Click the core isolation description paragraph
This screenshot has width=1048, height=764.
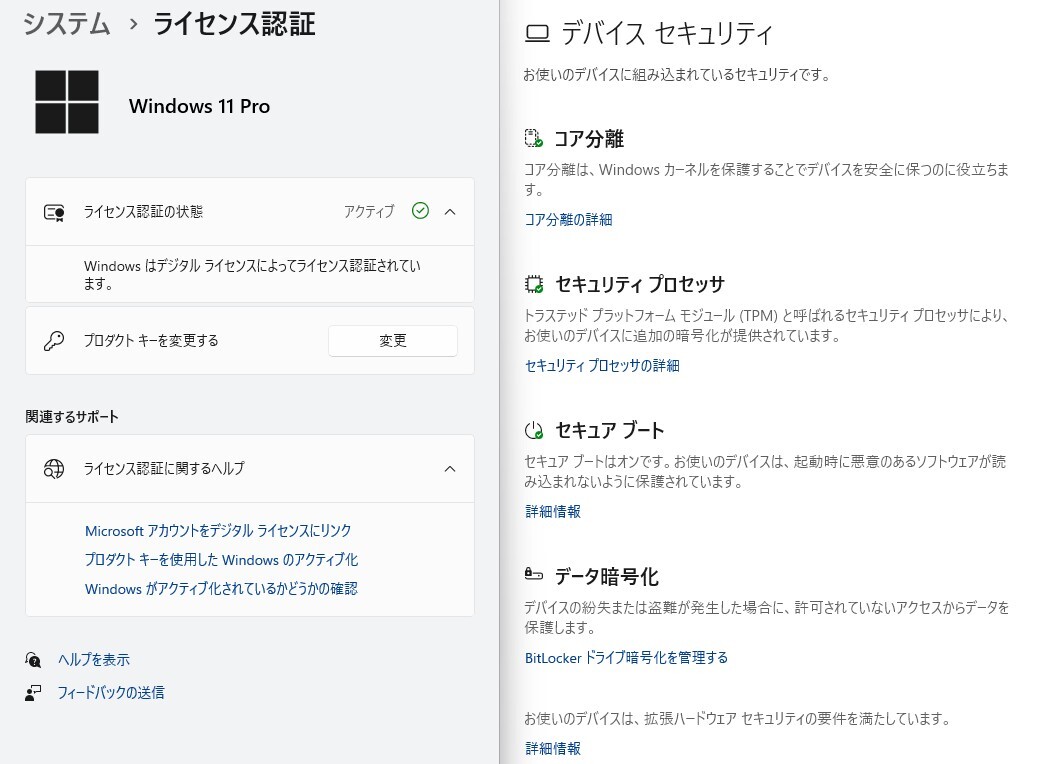pyautogui.click(x=767, y=180)
